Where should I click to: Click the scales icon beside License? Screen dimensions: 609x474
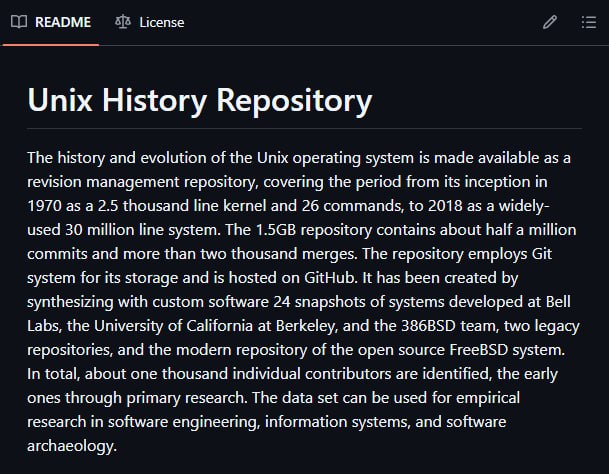coord(123,21)
